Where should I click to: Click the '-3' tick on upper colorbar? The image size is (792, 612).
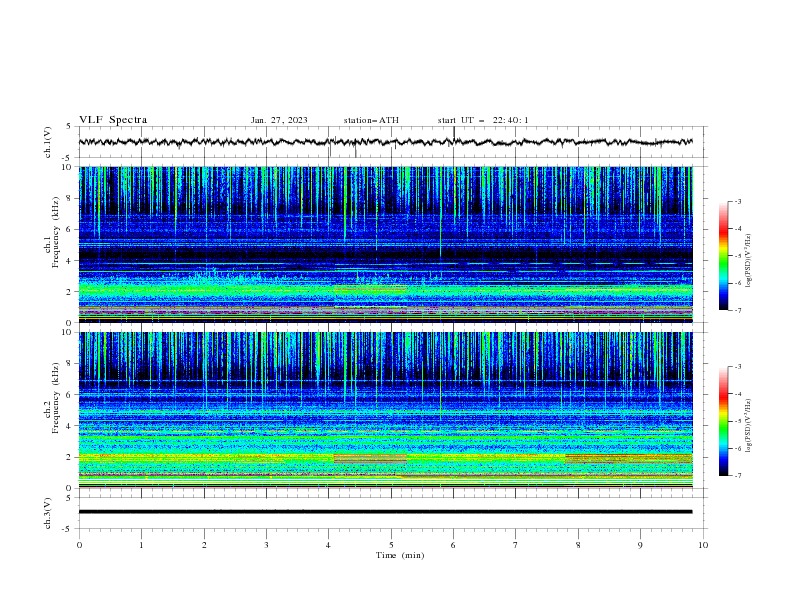pos(737,201)
